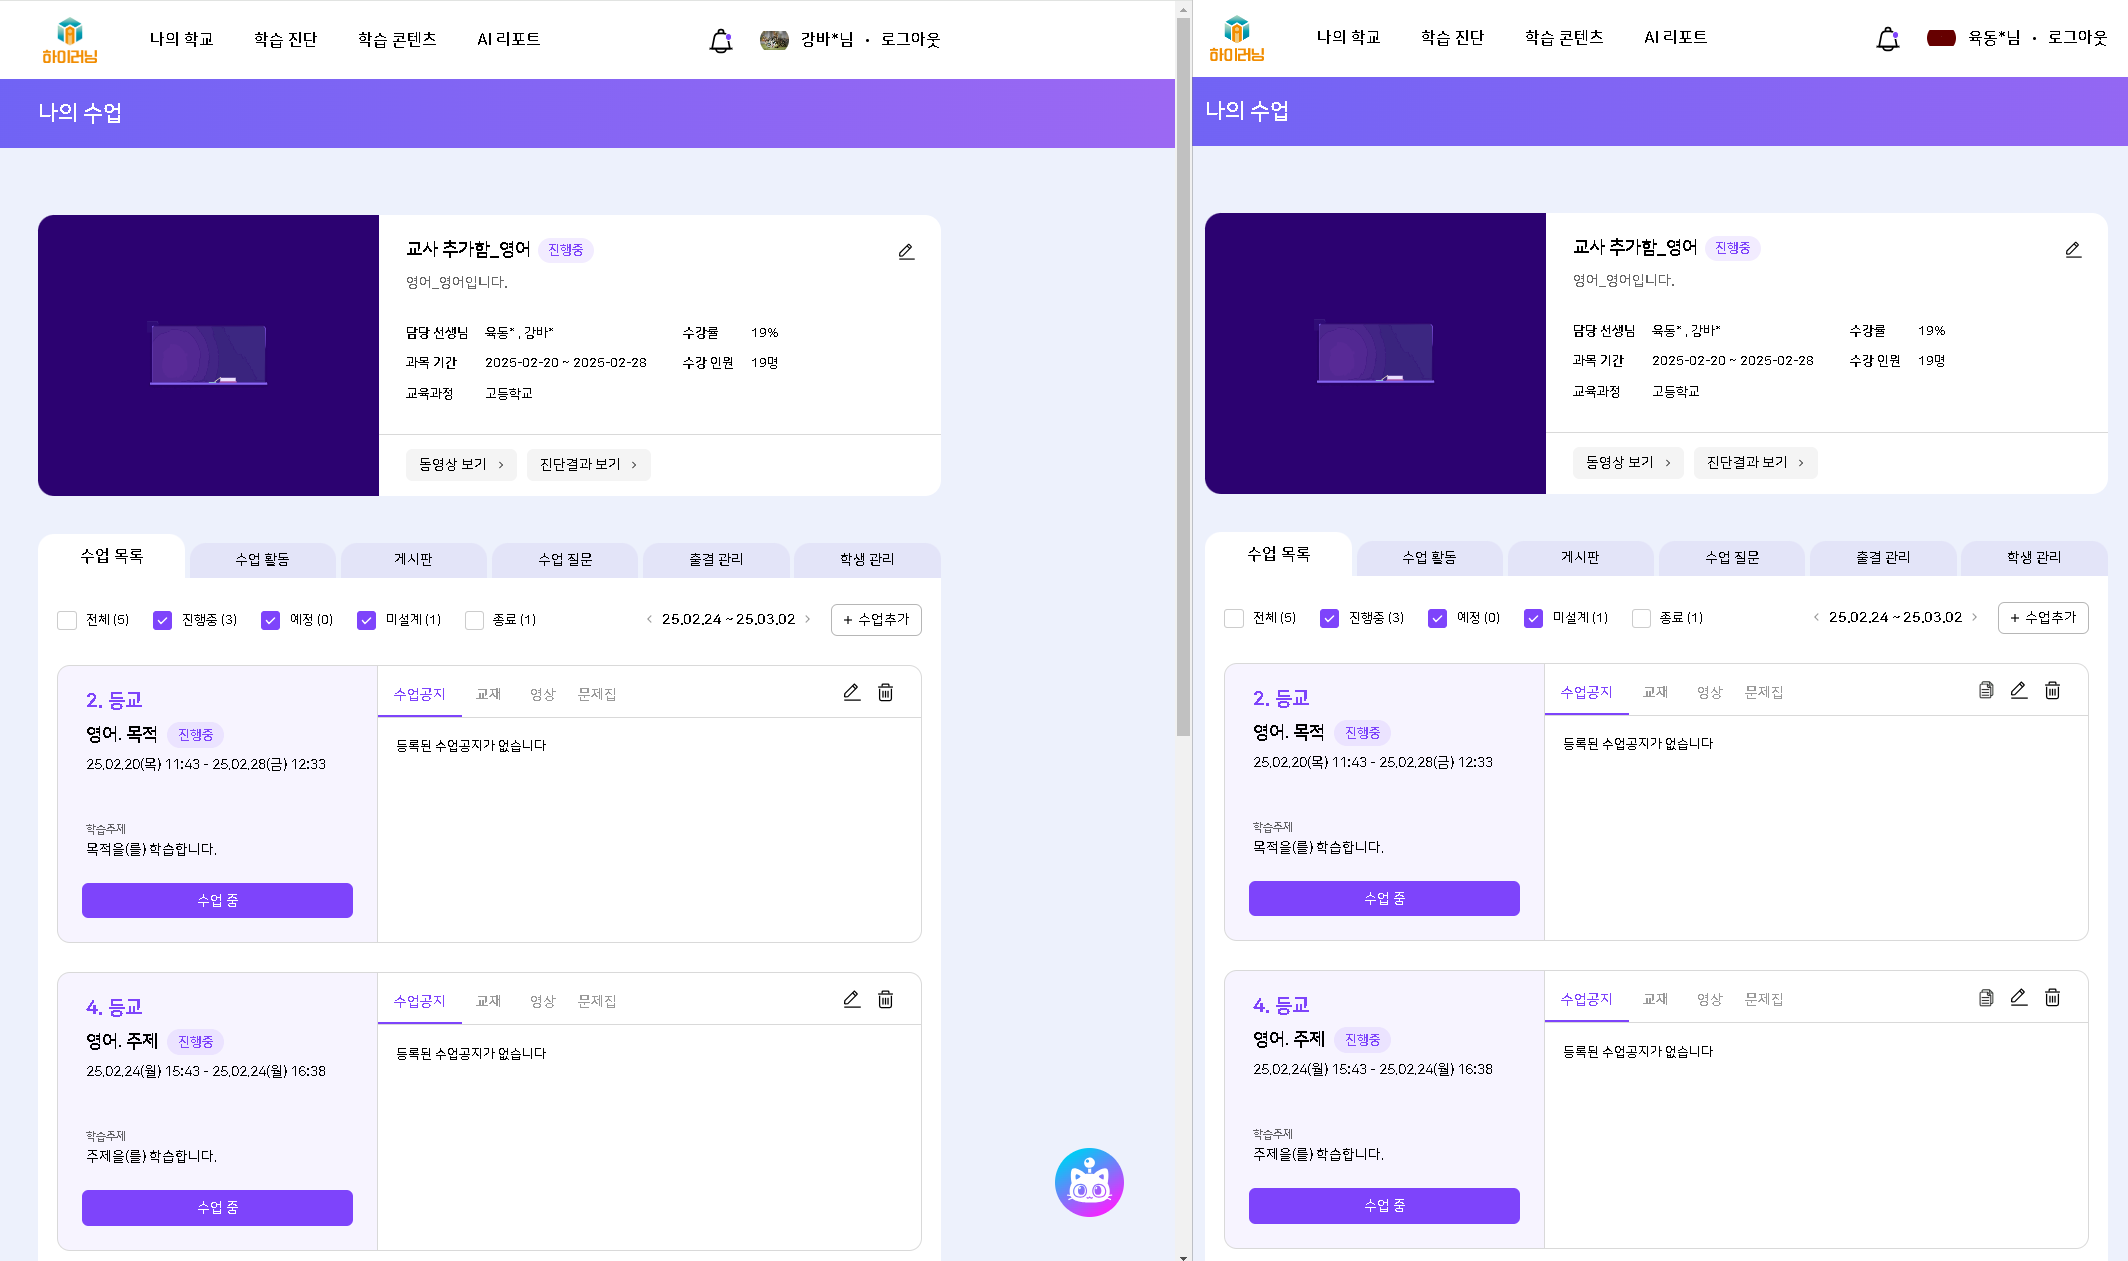Go to previous date range in right pane
2128x1261 pixels.
click(1815, 617)
